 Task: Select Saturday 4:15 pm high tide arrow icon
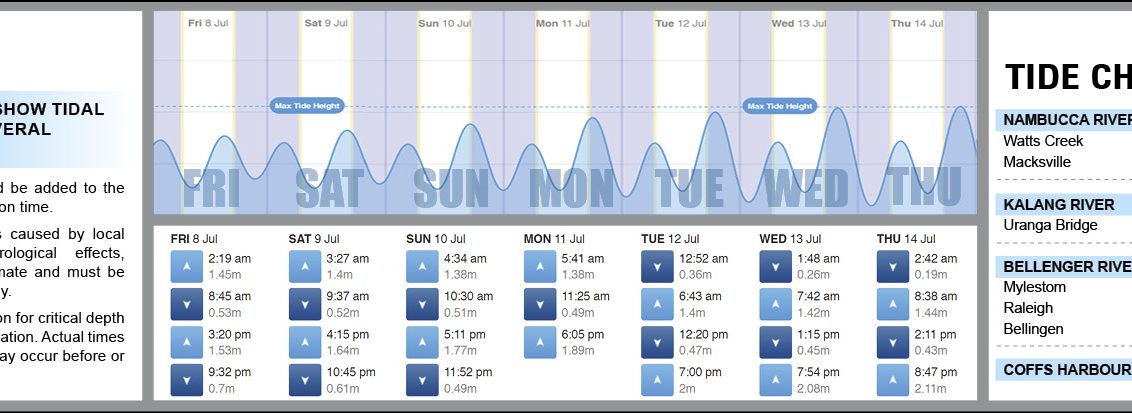[305, 342]
